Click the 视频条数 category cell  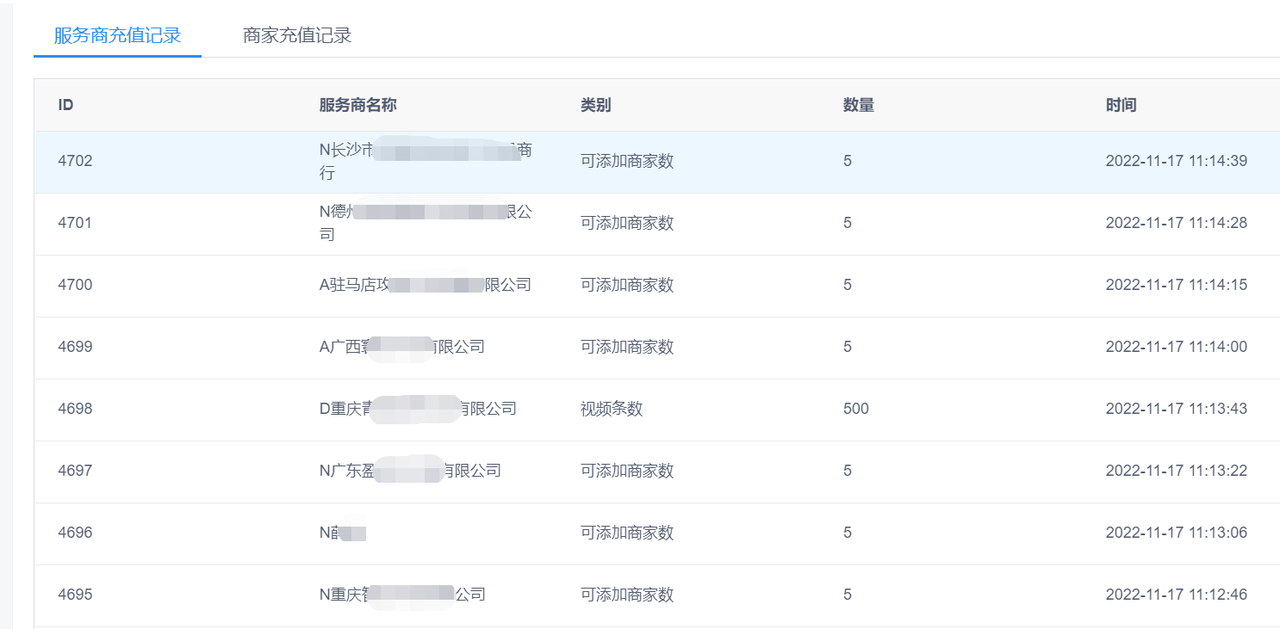[612, 409]
